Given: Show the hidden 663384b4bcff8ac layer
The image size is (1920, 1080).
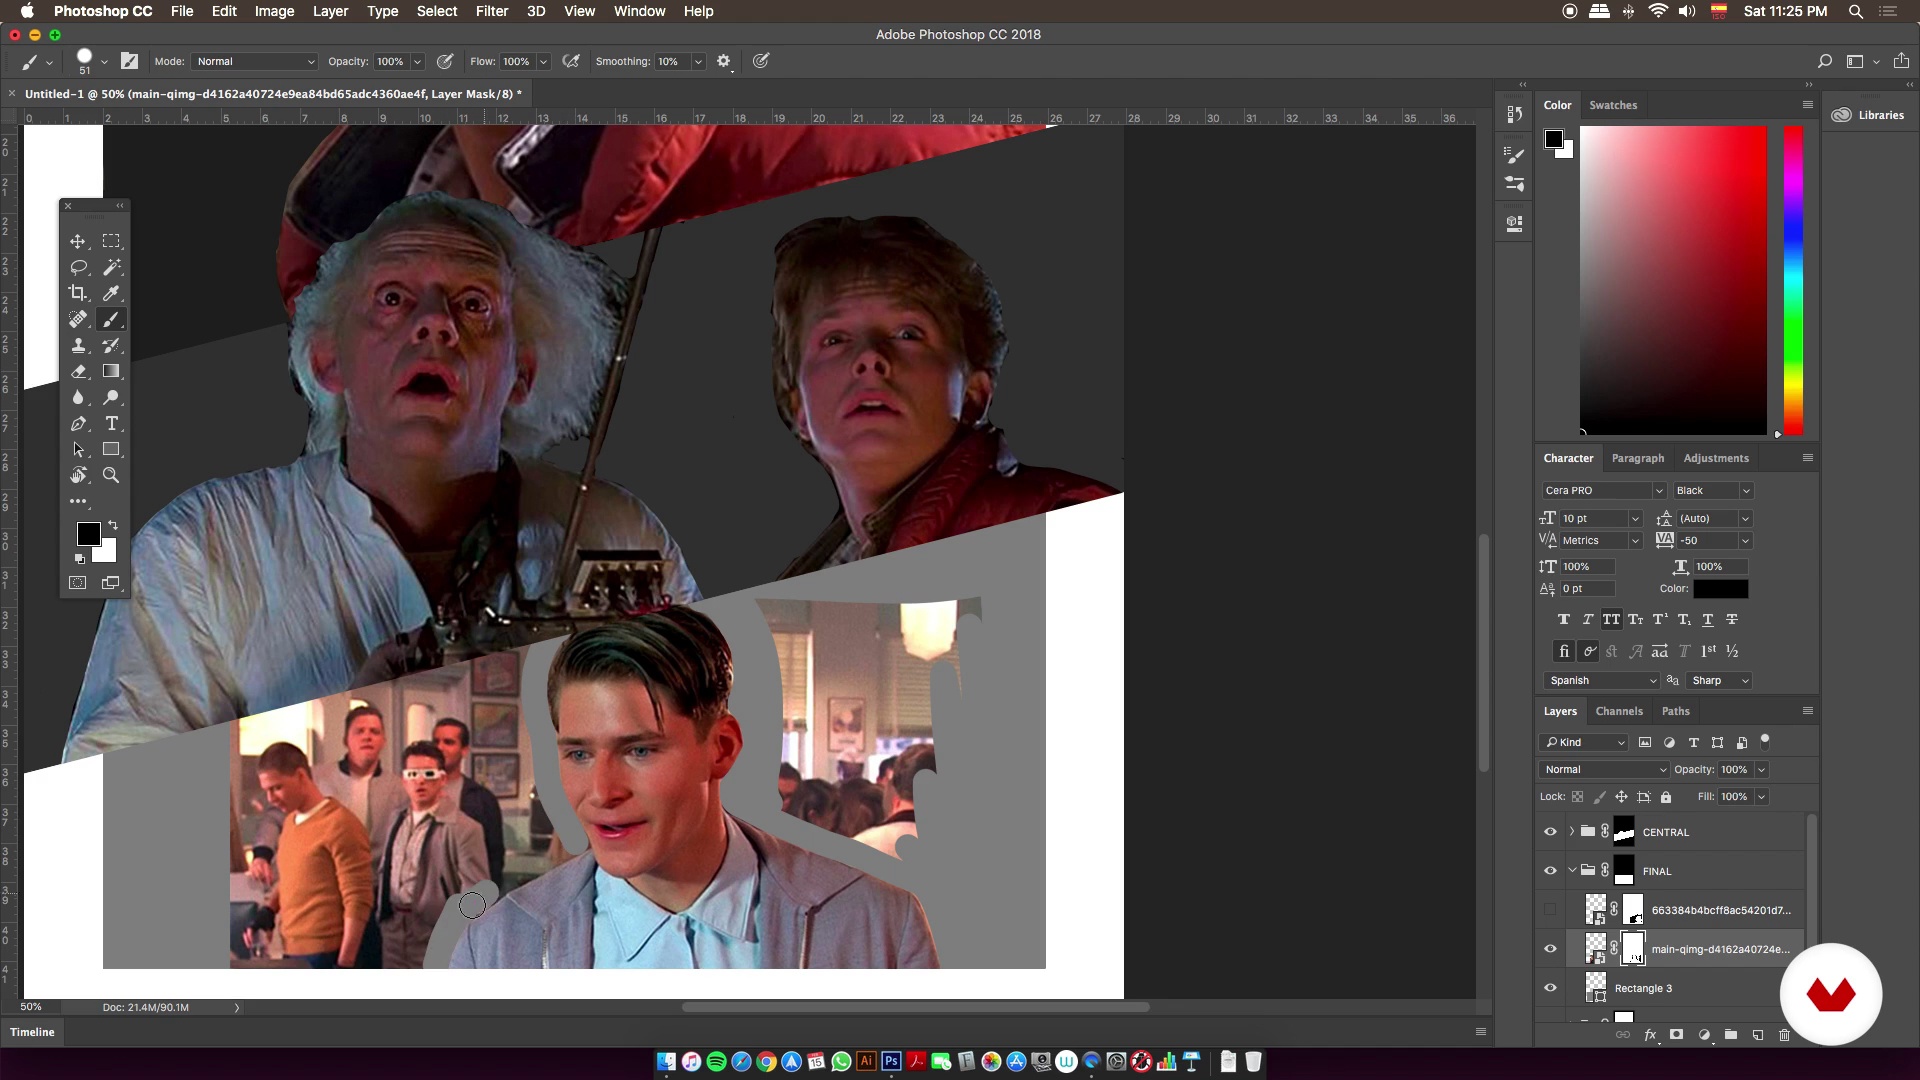Looking at the screenshot, I should (1550, 910).
